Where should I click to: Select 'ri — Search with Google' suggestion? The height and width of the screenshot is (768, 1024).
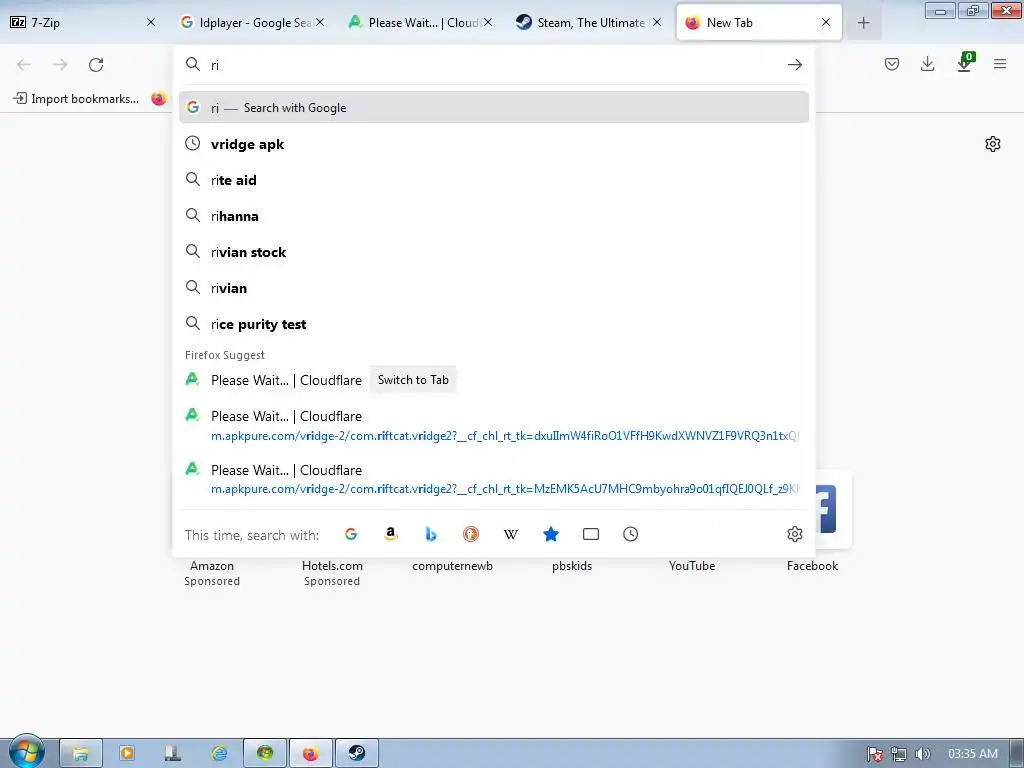[494, 107]
